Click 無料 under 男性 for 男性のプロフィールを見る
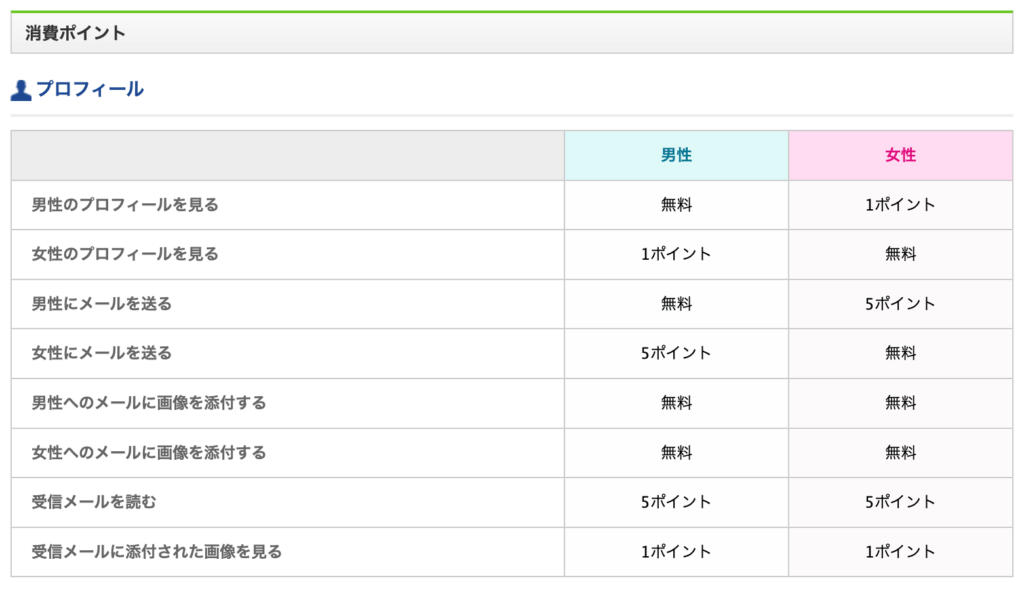 [x=676, y=205]
